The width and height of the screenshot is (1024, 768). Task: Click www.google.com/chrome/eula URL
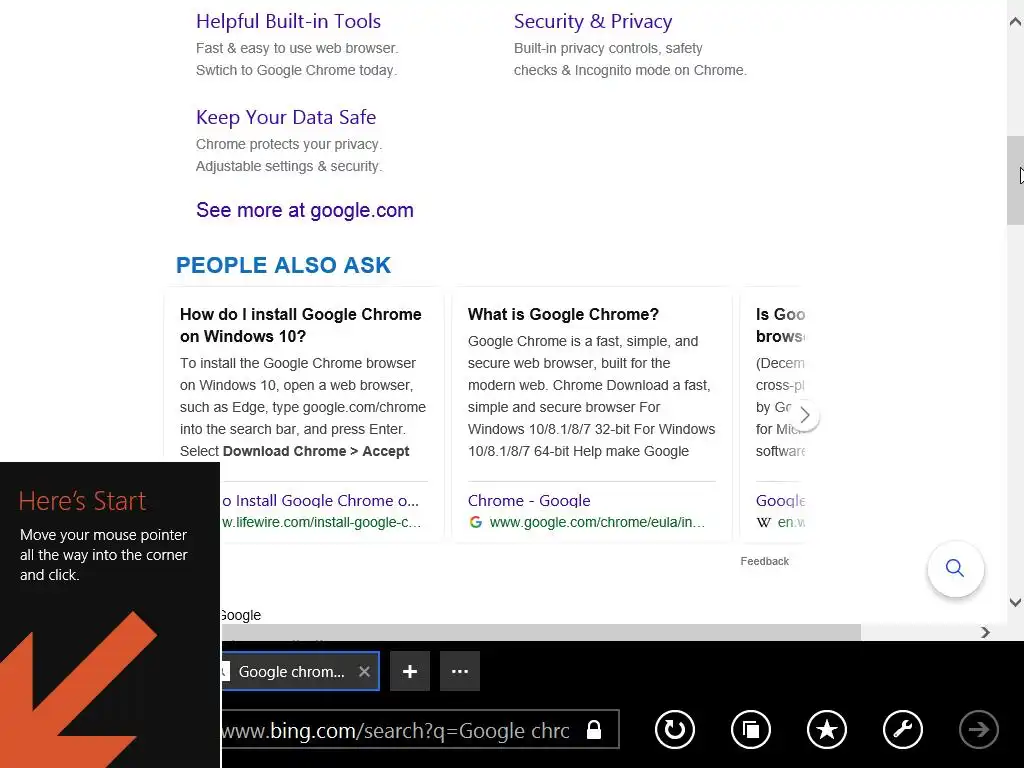[597, 522]
